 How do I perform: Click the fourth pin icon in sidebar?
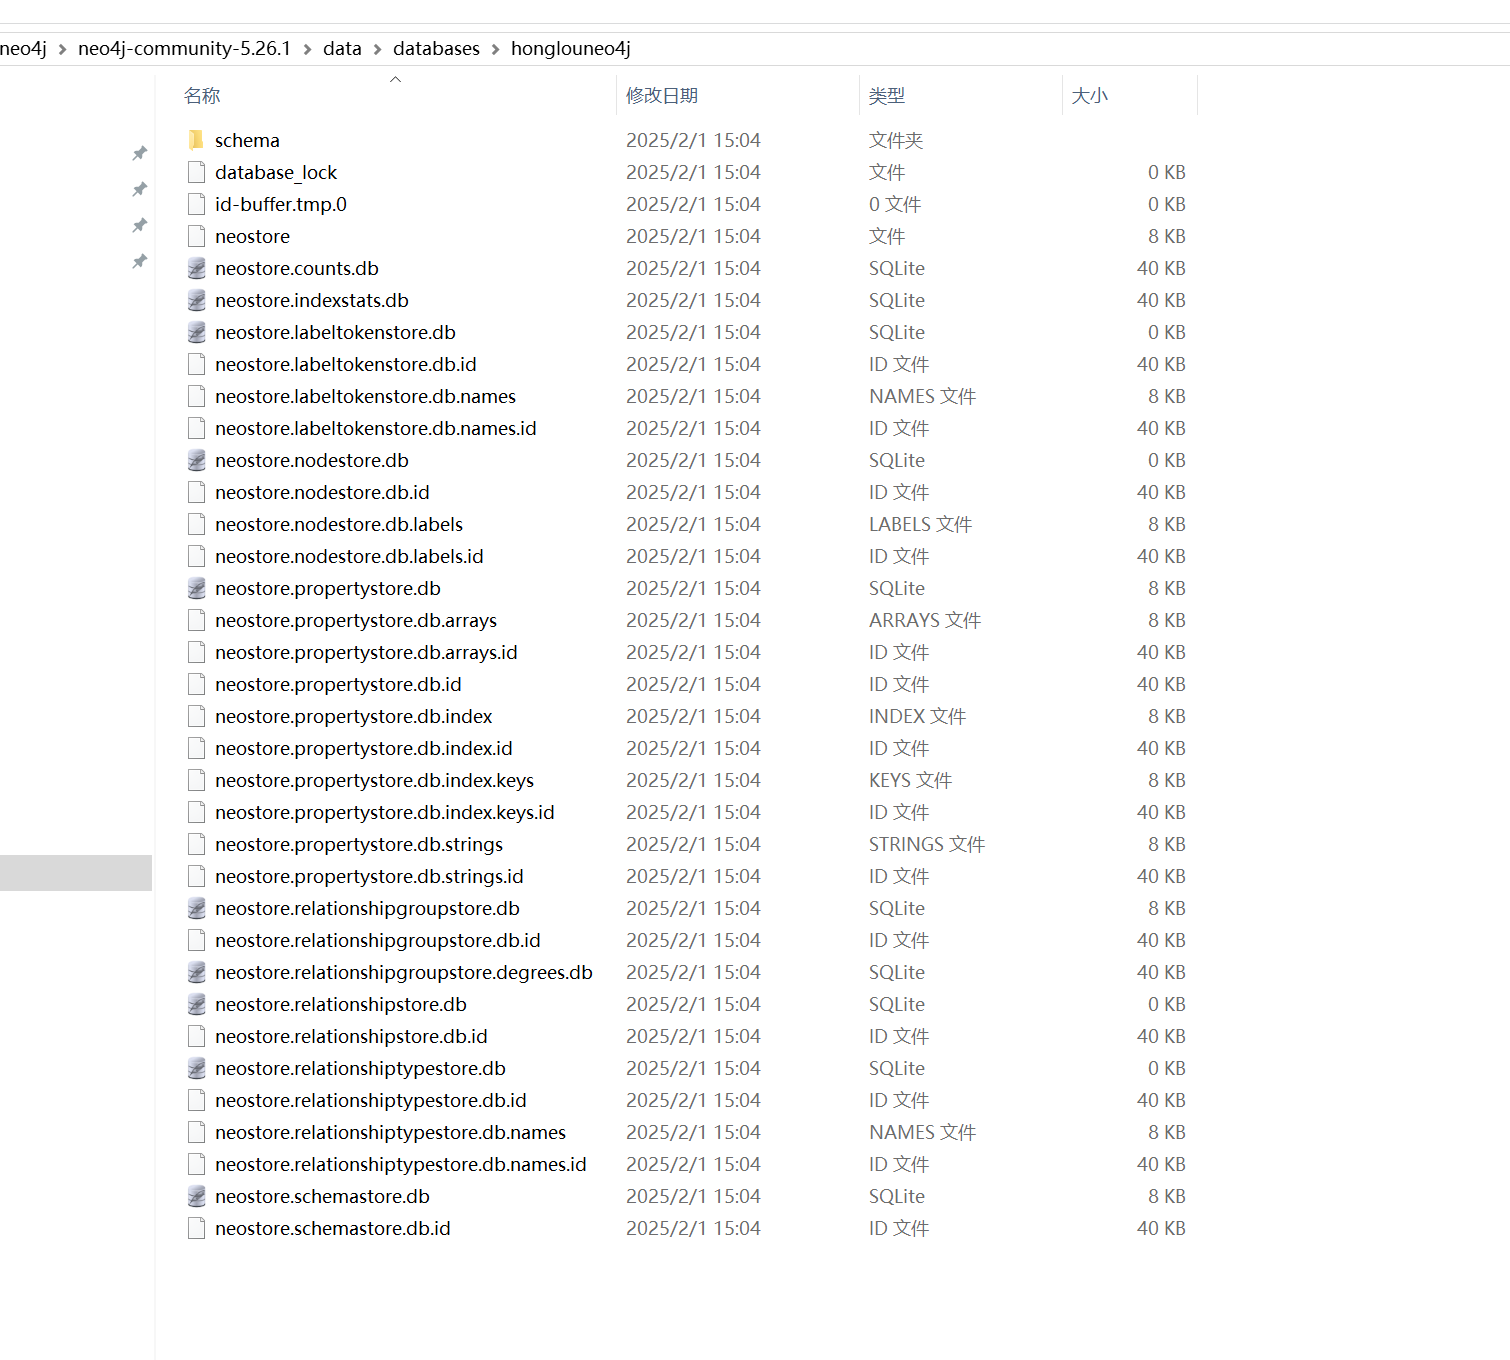(x=140, y=261)
